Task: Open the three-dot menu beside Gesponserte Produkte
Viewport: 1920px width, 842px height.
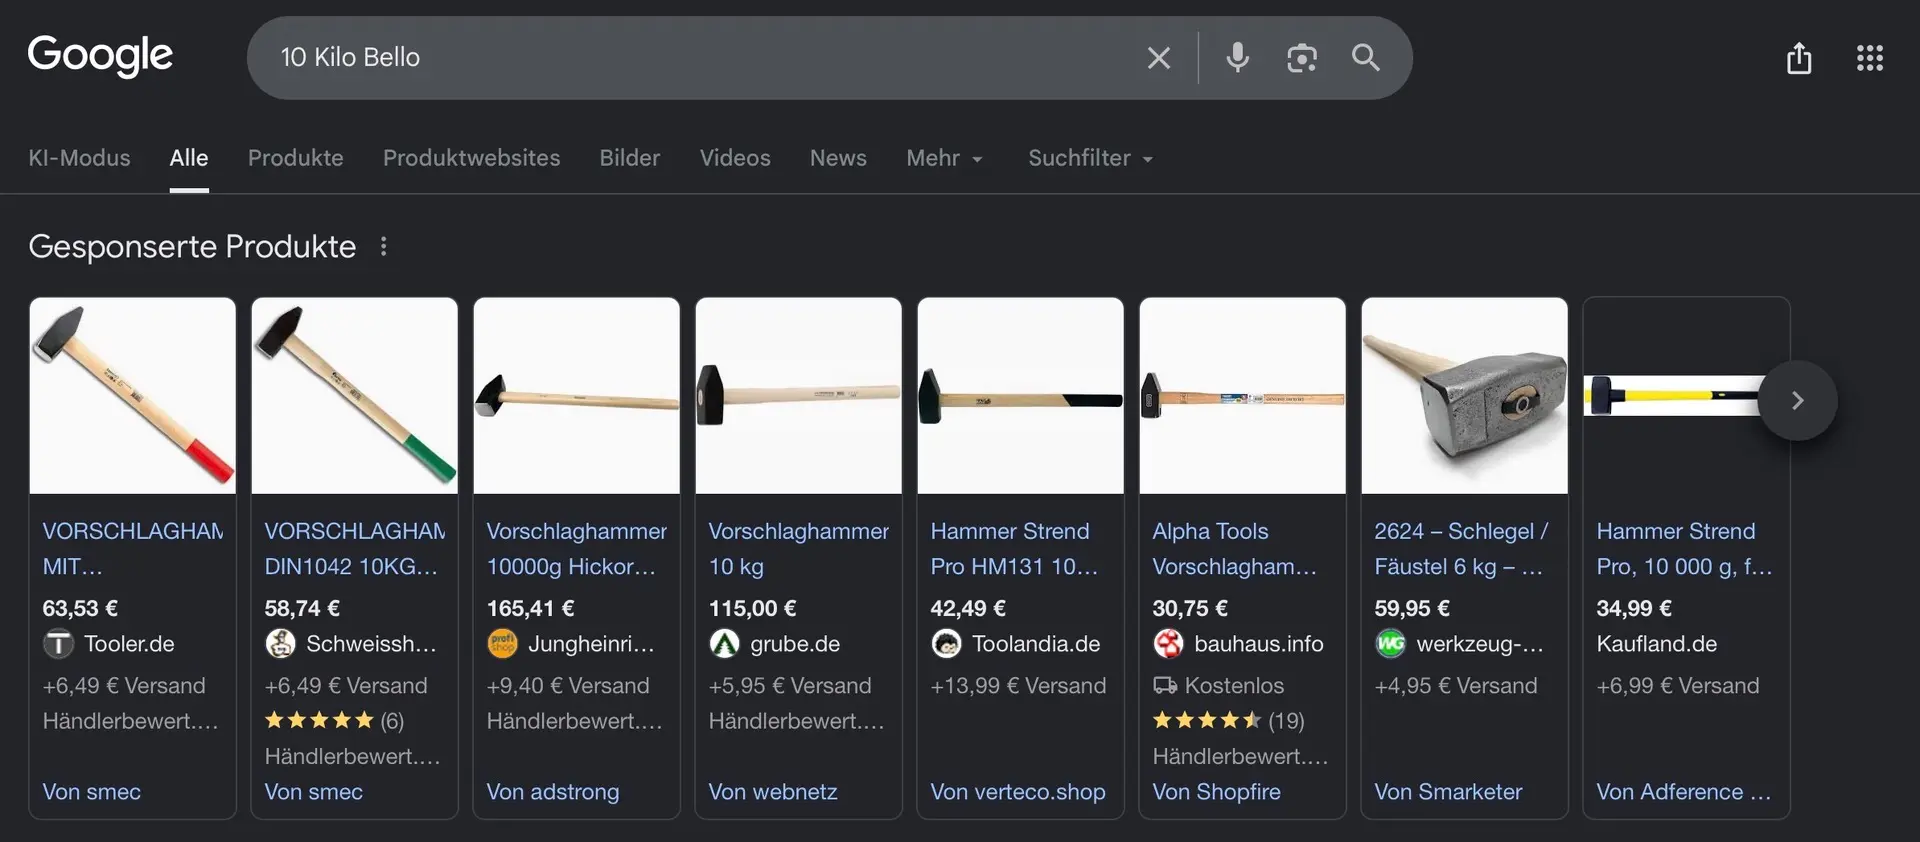Action: point(383,246)
